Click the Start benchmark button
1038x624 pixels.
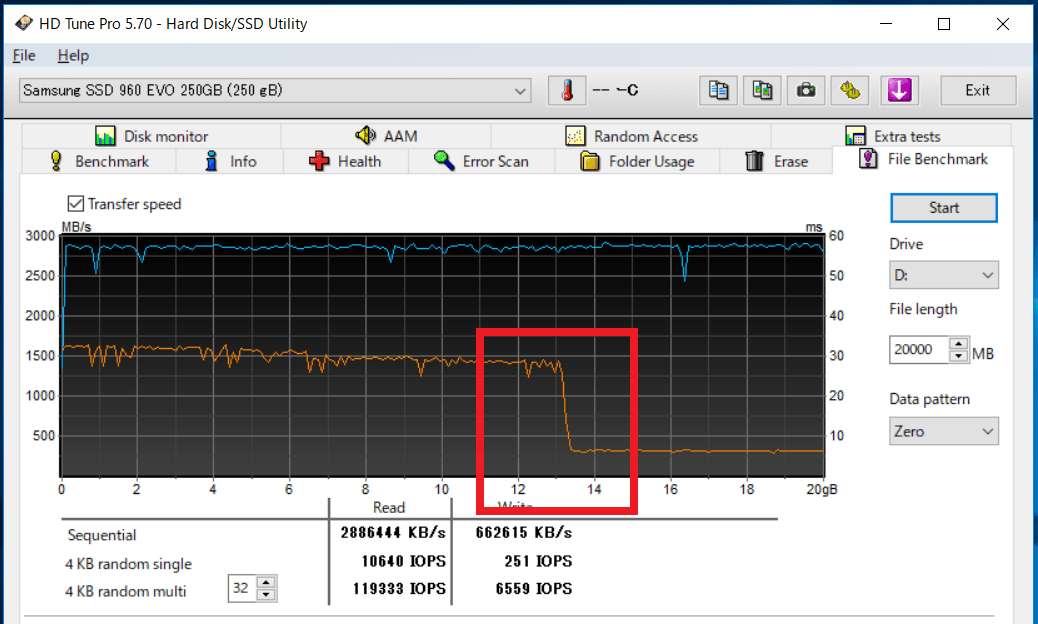943,208
